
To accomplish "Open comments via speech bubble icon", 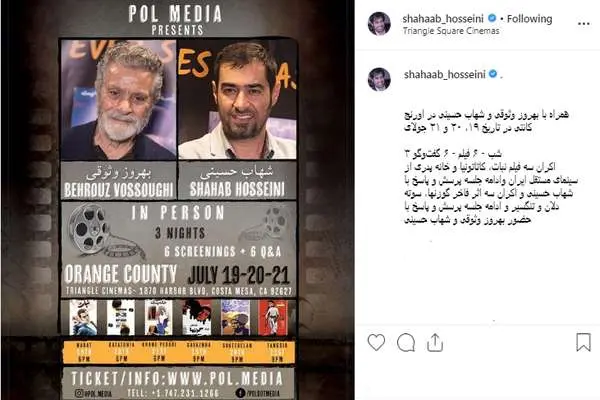I will point(406,342).
